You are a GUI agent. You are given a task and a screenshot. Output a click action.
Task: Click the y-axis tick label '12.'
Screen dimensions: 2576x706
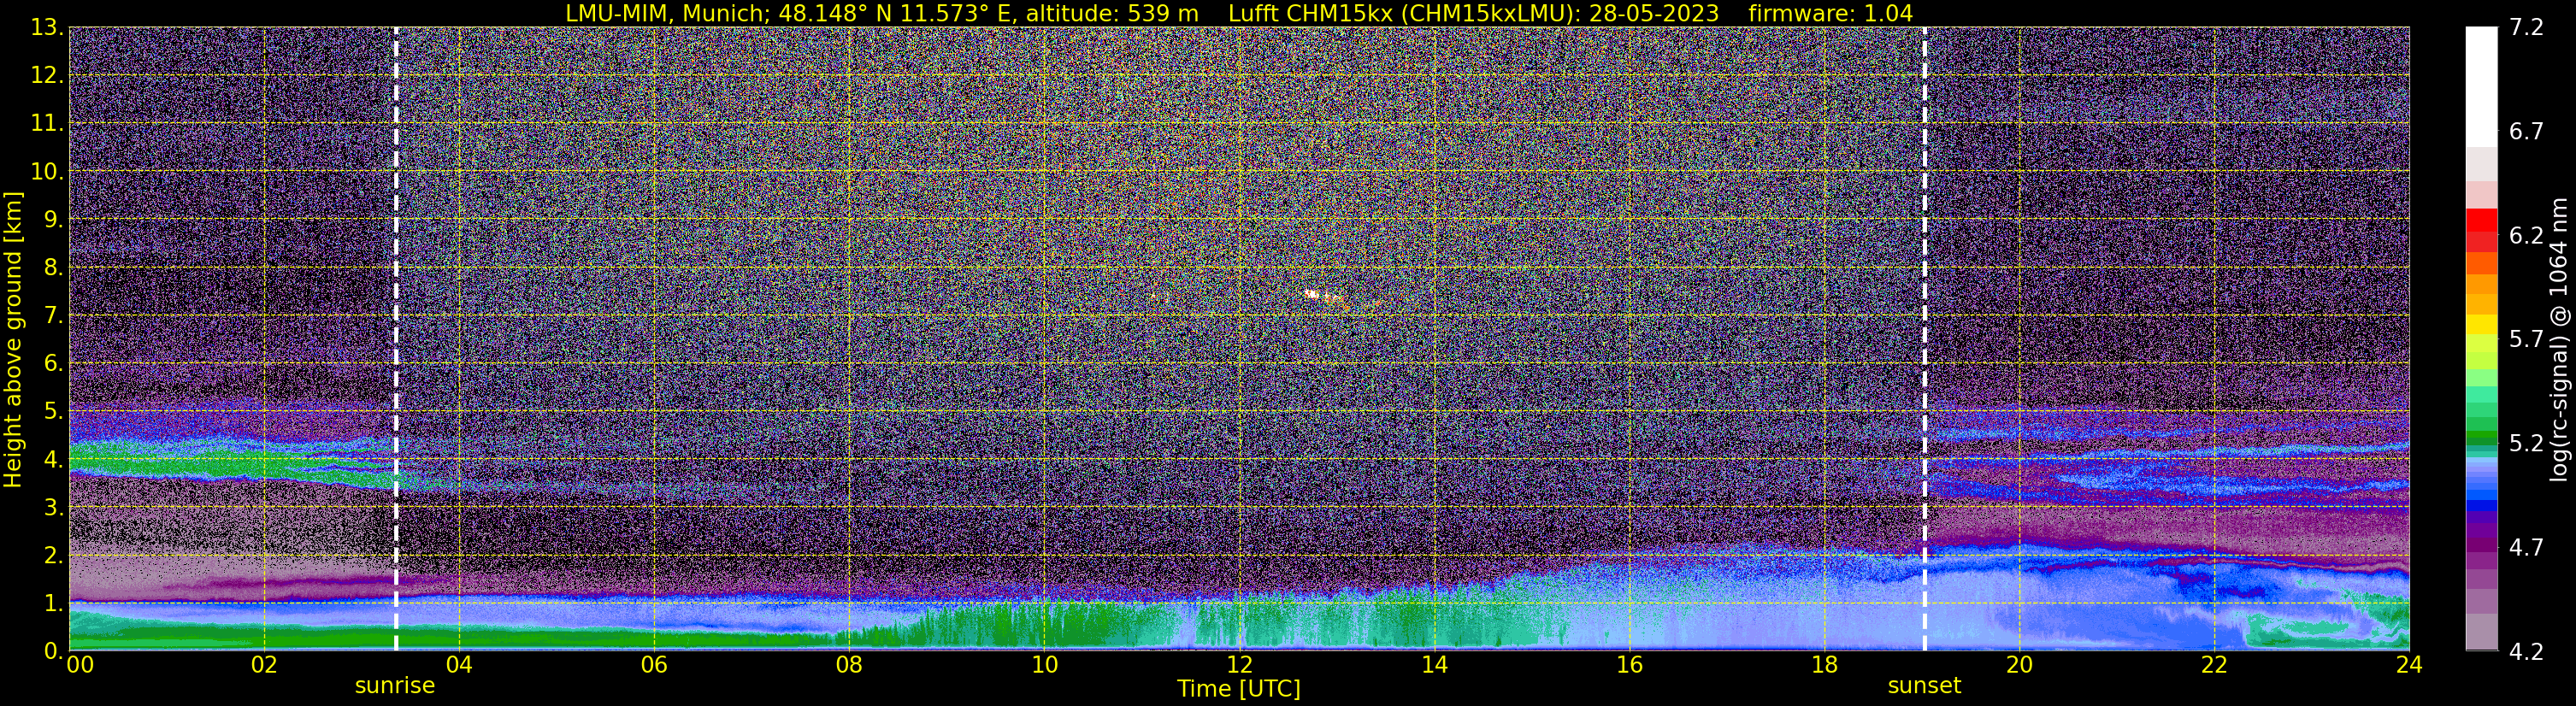[46, 76]
